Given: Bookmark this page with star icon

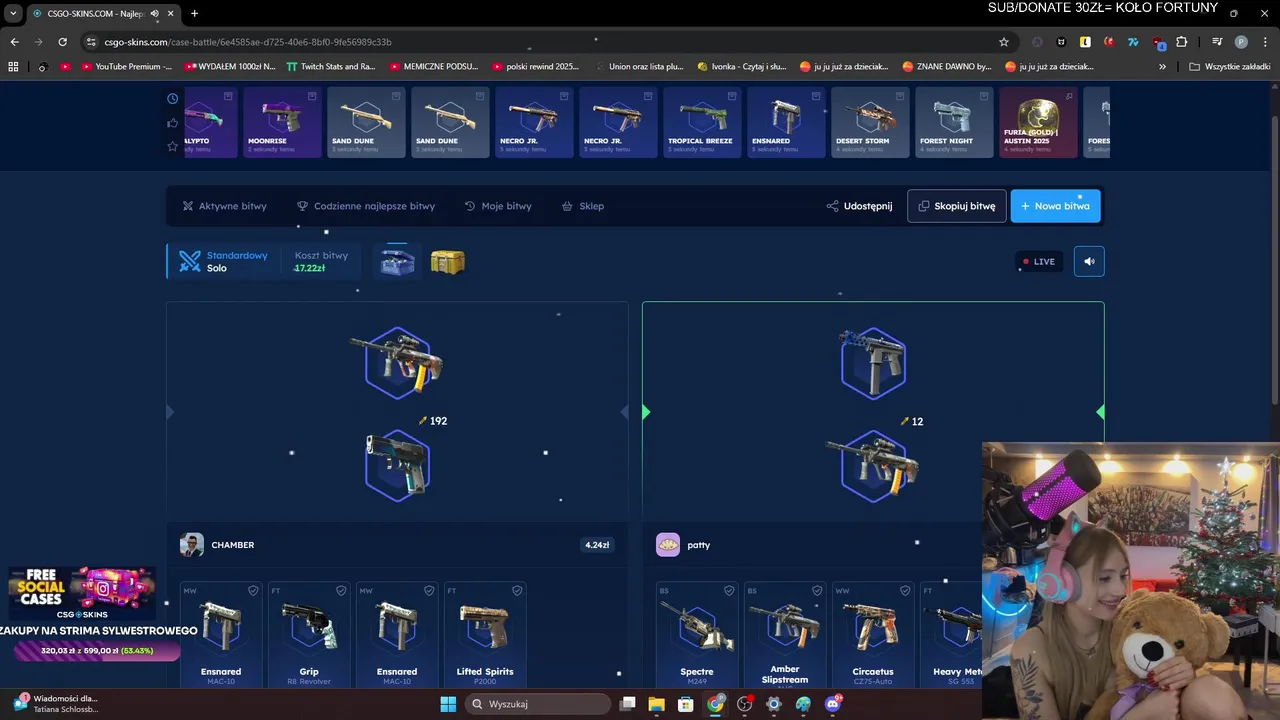Looking at the screenshot, I should click(1004, 42).
